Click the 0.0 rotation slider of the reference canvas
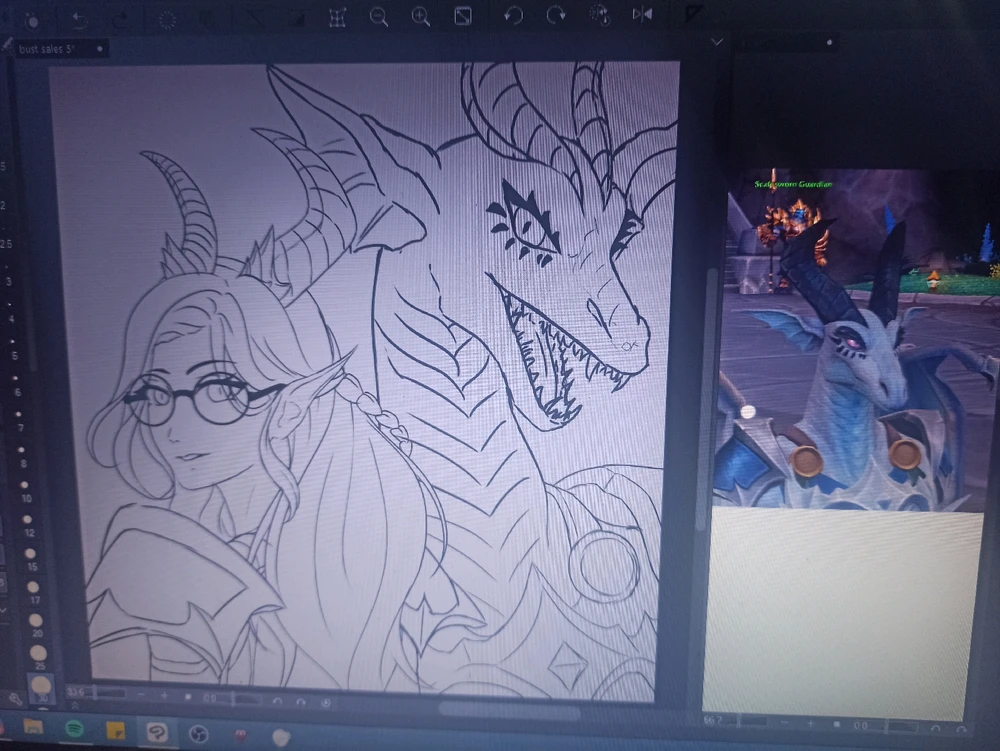 pyautogui.click(x=886, y=725)
